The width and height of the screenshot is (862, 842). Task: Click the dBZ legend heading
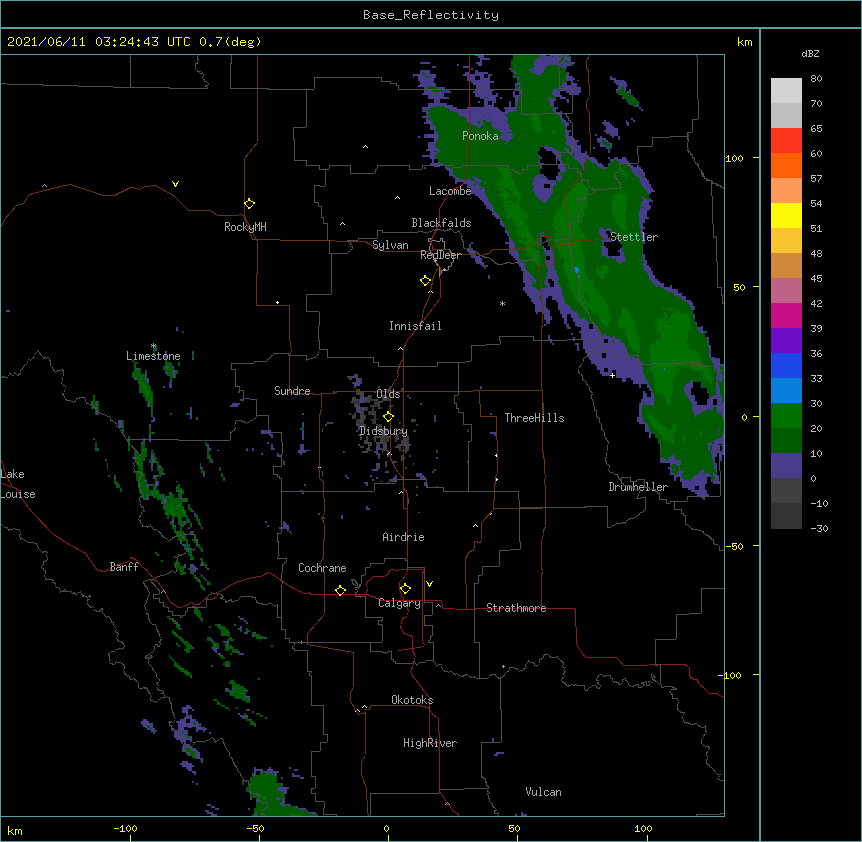pyautogui.click(x=810, y=53)
